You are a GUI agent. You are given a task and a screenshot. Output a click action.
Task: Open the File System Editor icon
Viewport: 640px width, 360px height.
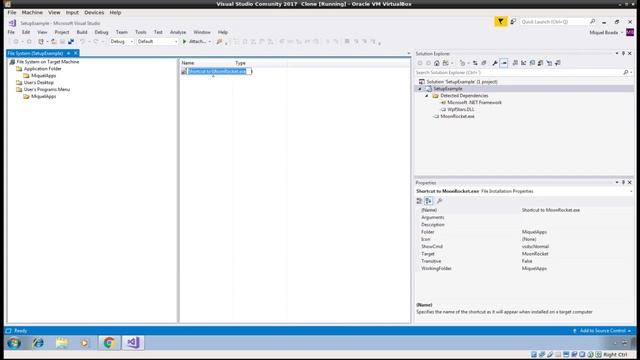click(515, 63)
